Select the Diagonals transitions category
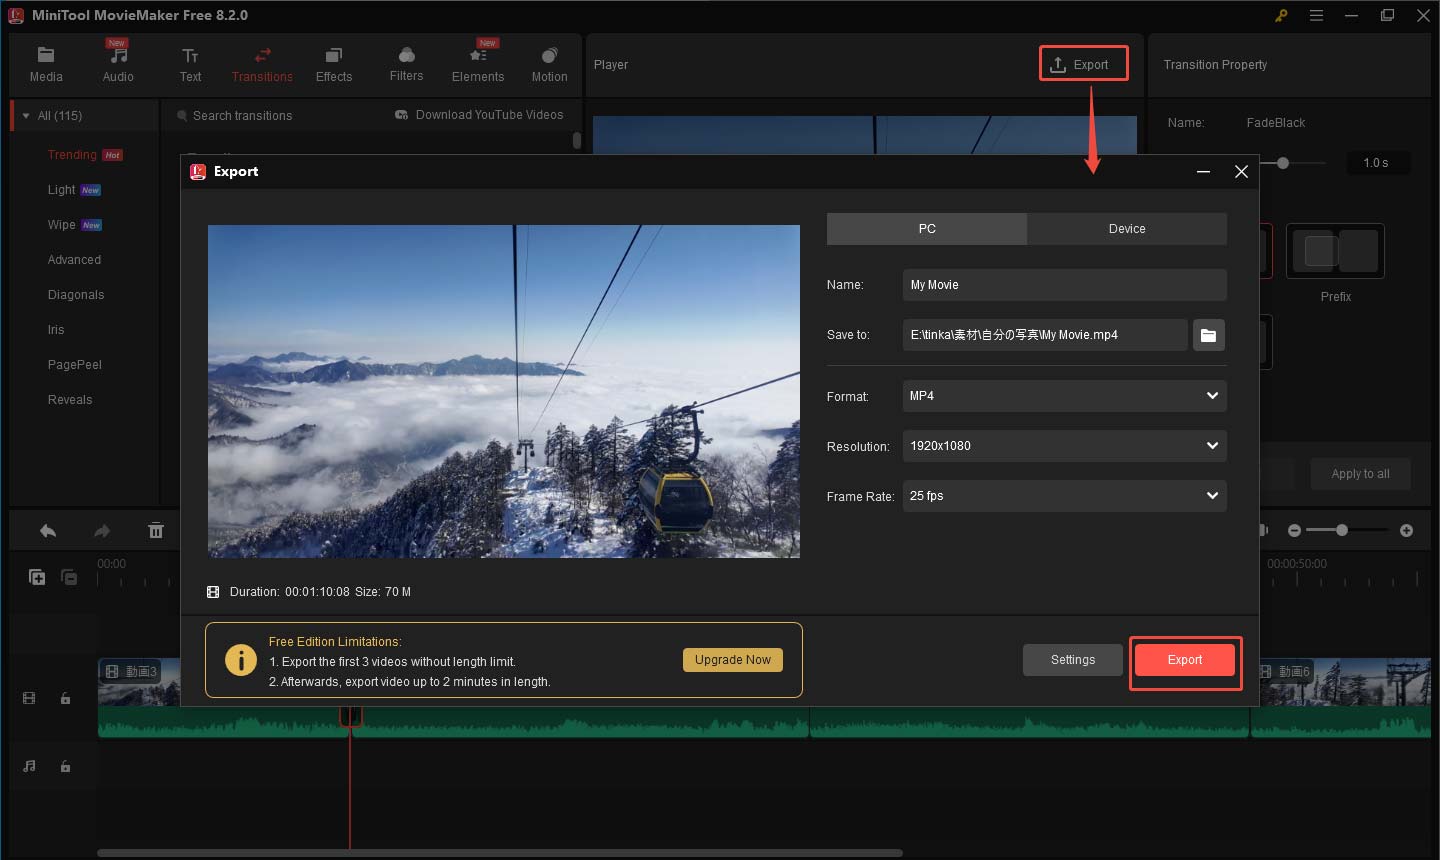This screenshot has width=1440, height=860. click(76, 295)
